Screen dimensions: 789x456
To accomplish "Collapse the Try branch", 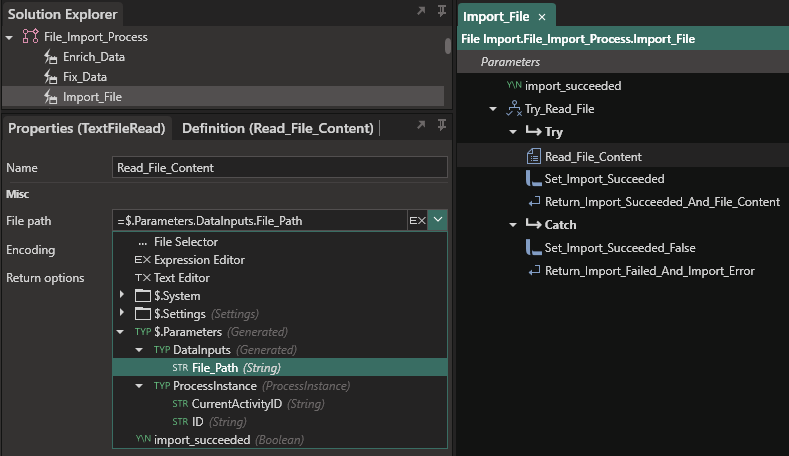I will [x=513, y=132].
